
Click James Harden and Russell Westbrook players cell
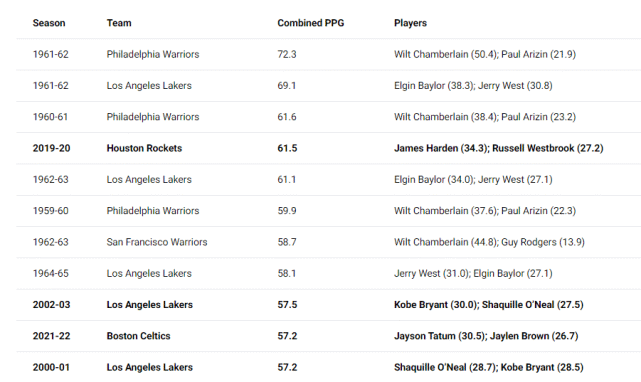tap(498, 148)
